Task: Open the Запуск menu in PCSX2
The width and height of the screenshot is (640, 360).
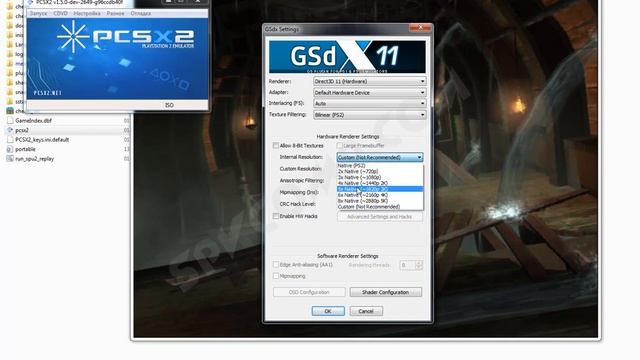Action: coord(38,13)
